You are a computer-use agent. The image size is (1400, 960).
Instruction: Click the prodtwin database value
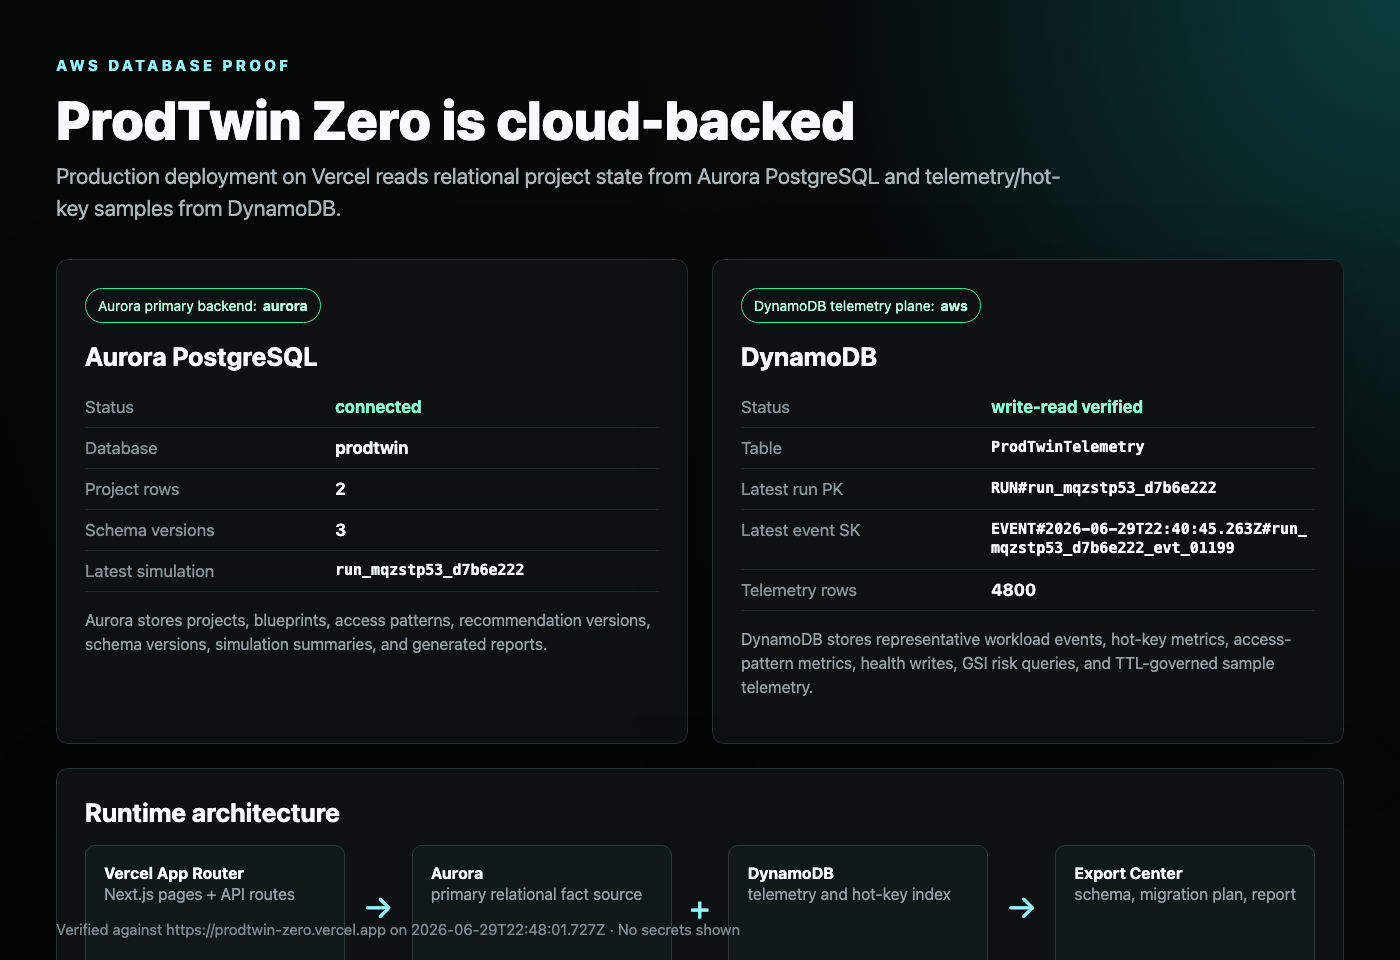(x=372, y=448)
